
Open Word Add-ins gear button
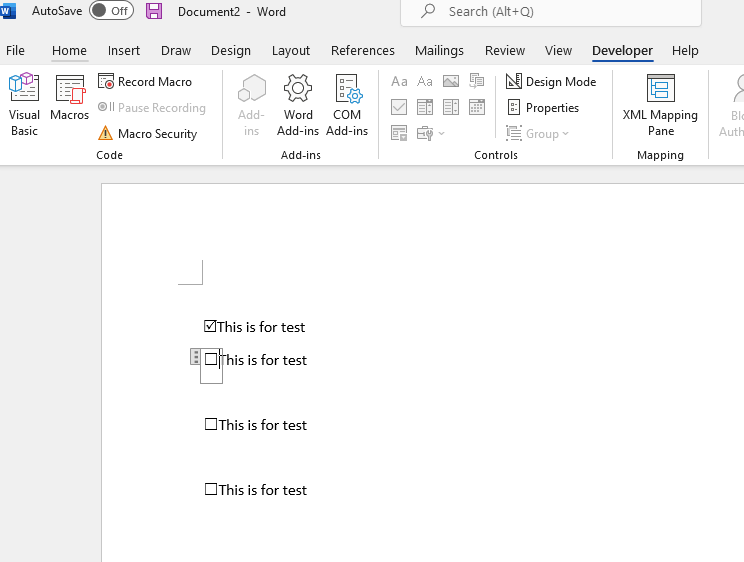(x=298, y=105)
